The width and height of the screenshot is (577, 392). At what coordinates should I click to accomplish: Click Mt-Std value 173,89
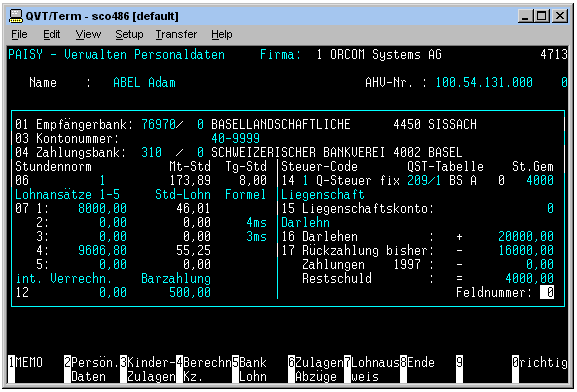[x=190, y=180]
